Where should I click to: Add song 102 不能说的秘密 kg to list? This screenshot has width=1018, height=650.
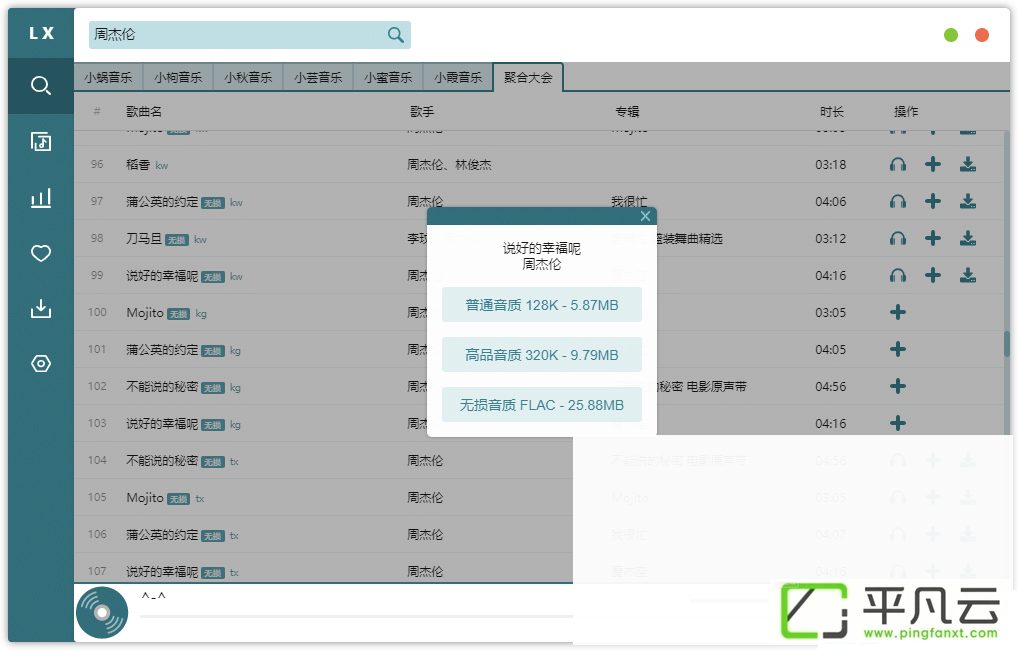[x=898, y=386]
